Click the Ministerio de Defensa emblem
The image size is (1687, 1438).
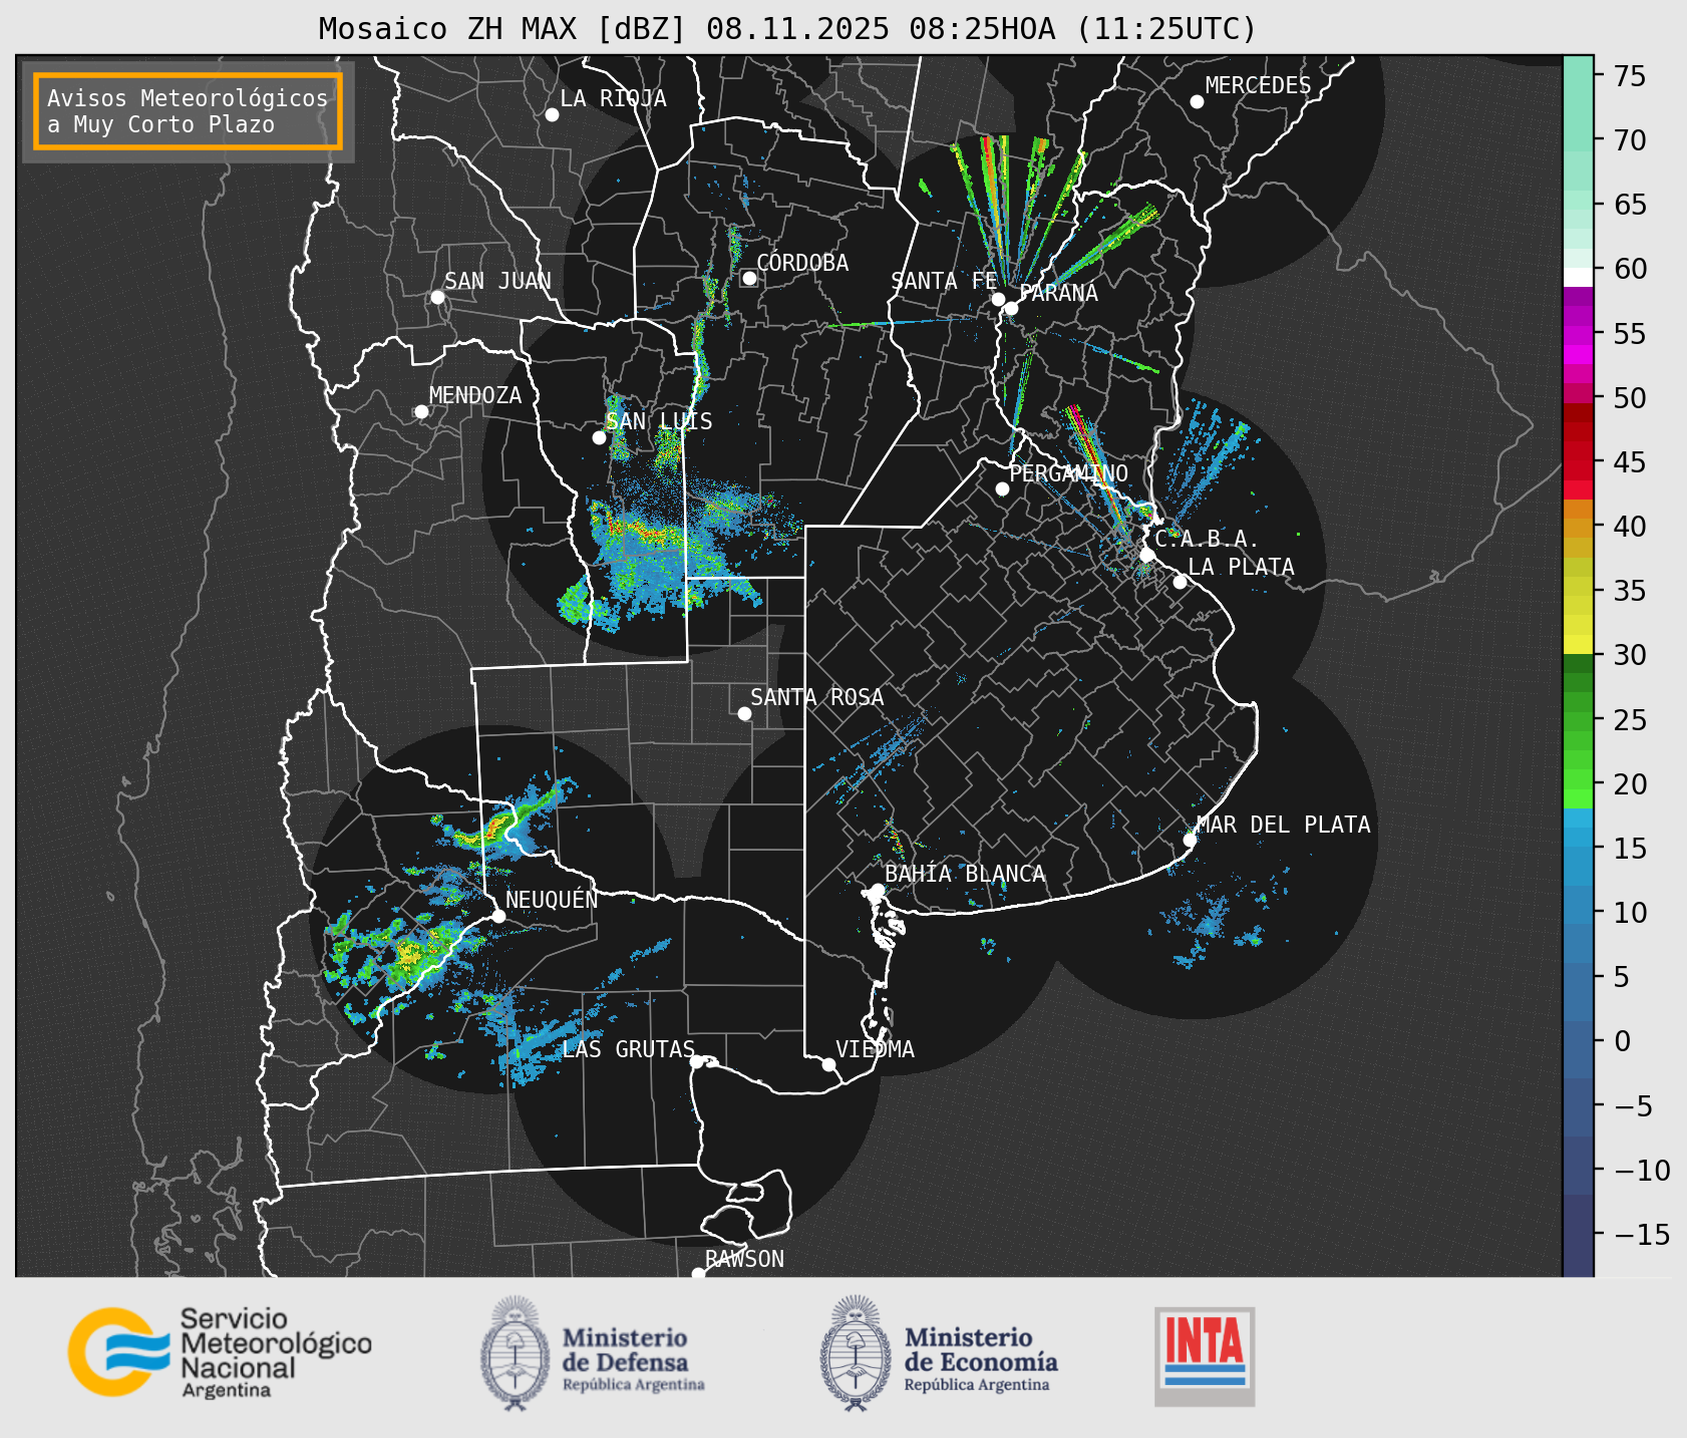tap(514, 1354)
